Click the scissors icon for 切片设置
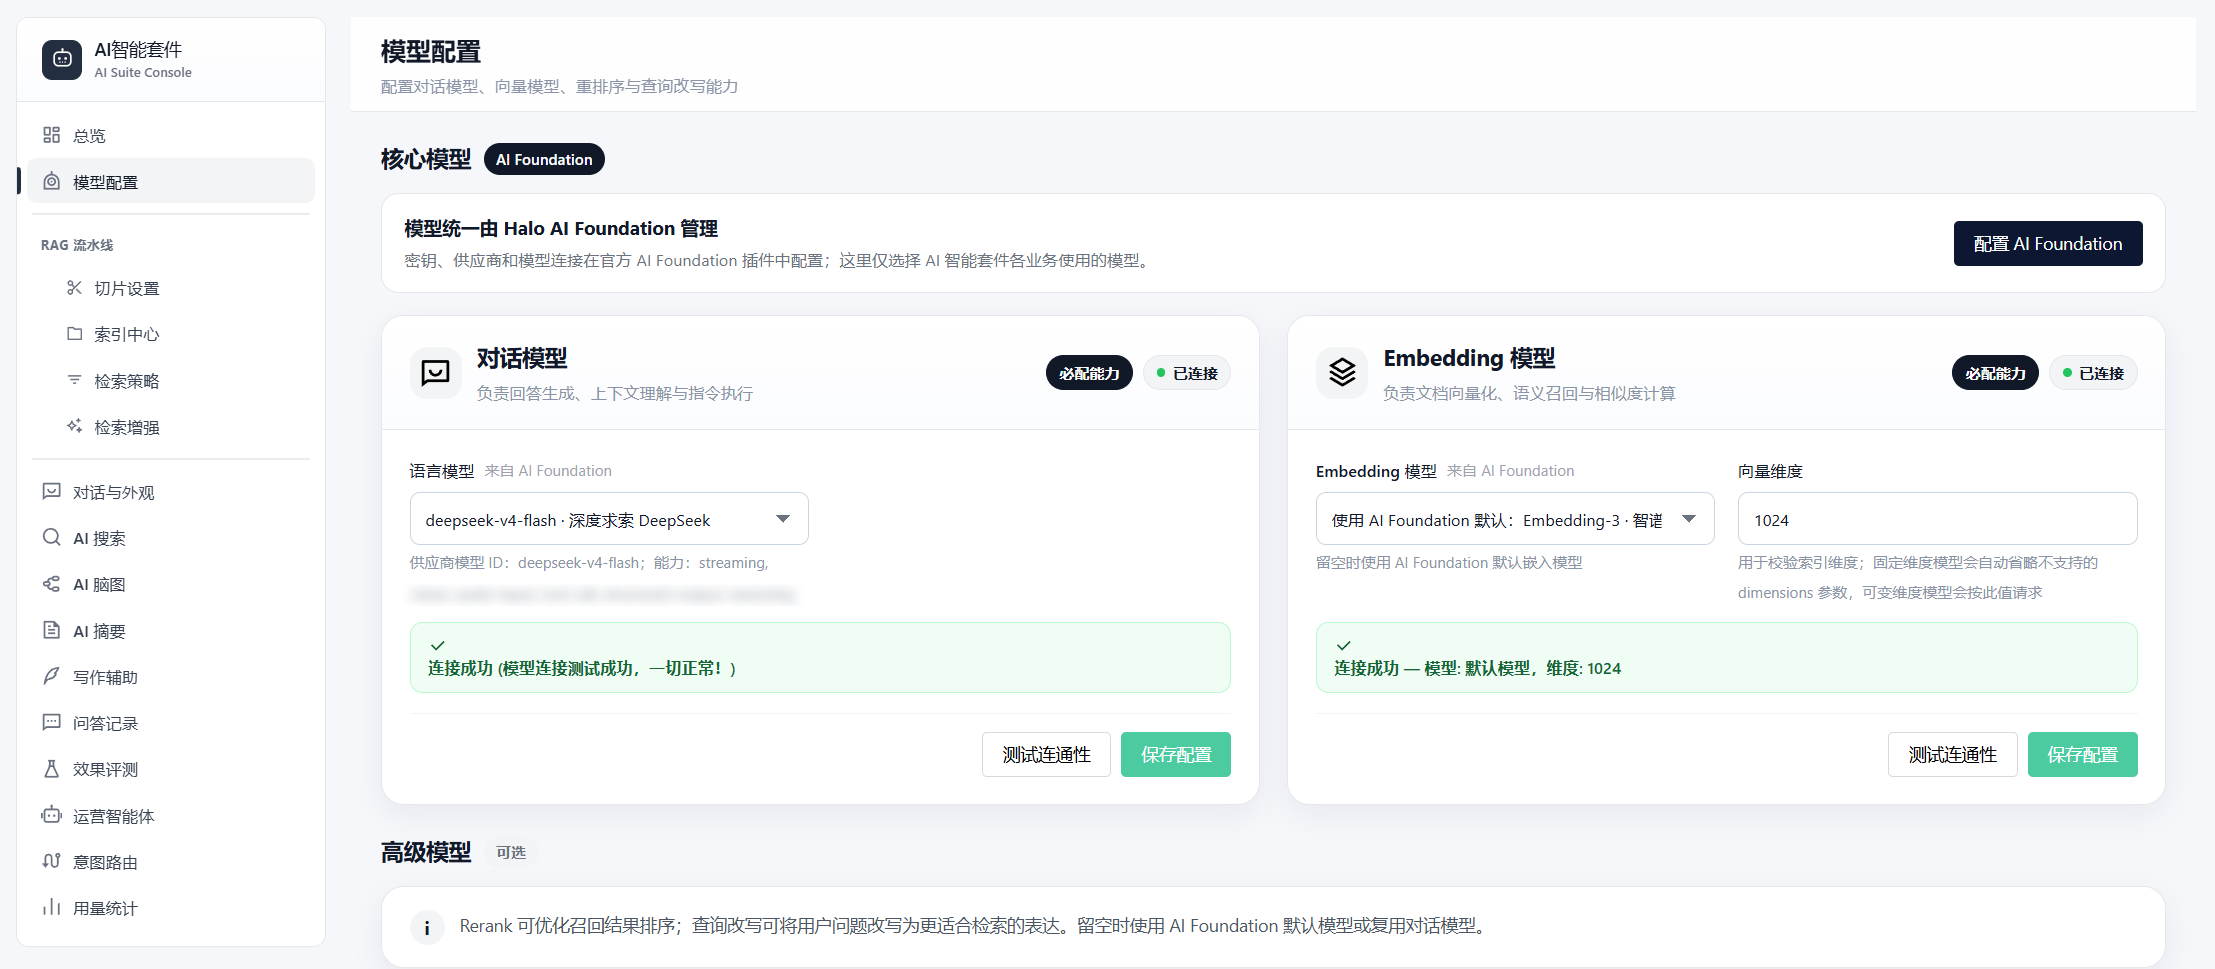The image size is (2215, 969). [74, 288]
